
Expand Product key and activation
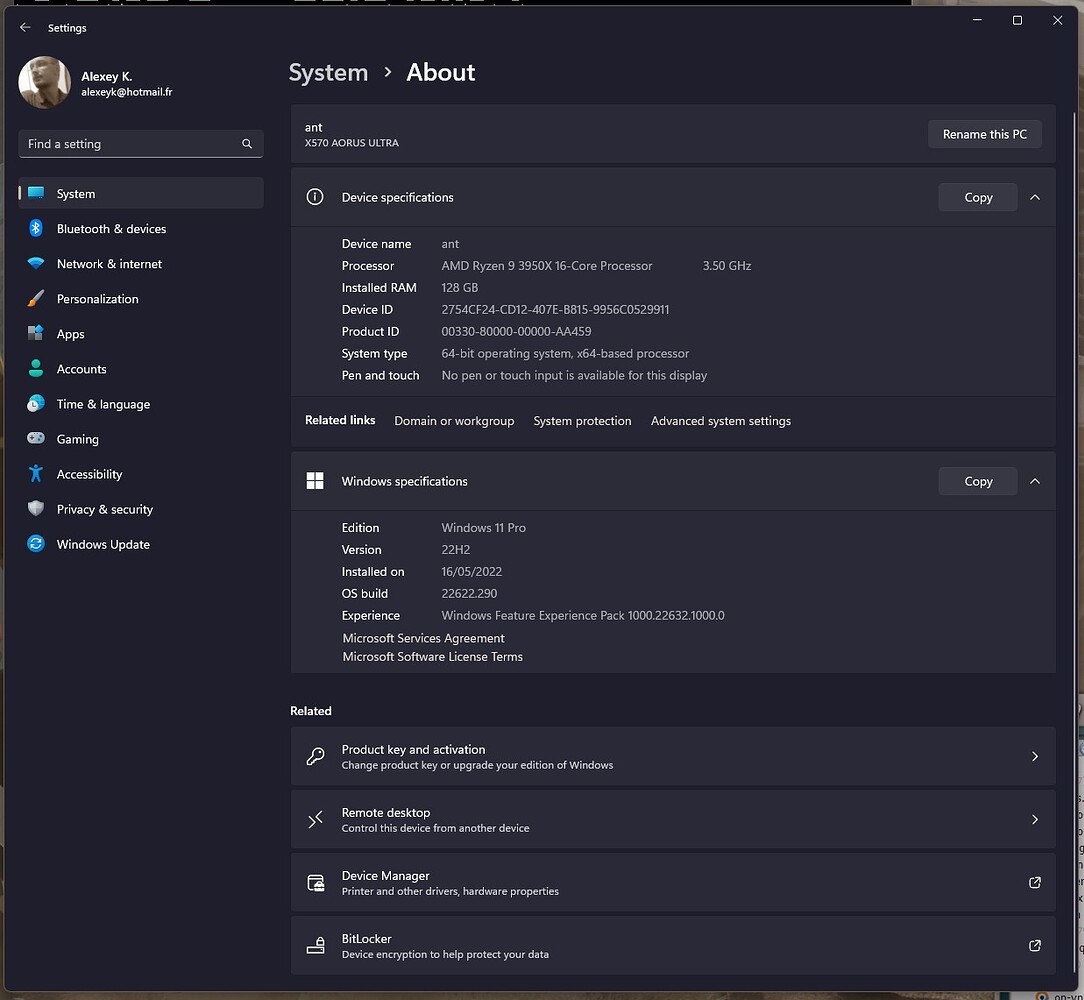click(673, 756)
